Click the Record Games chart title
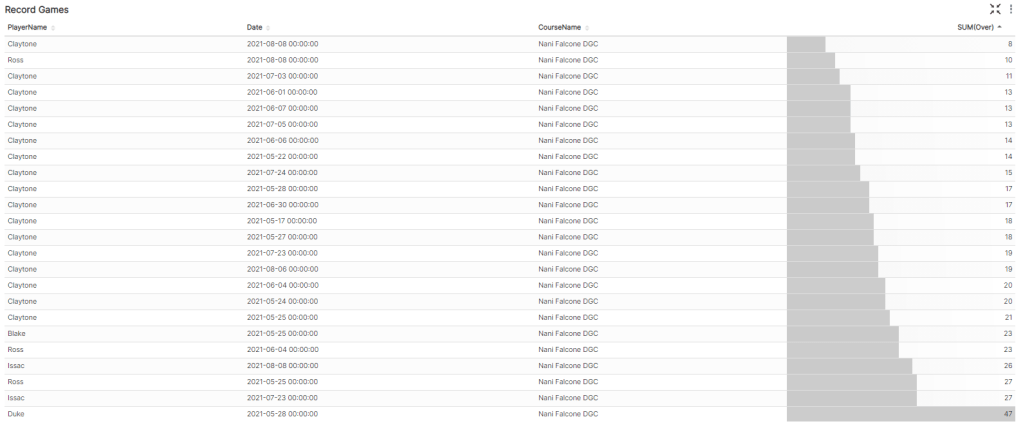1023x426 pixels. coord(37,9)
